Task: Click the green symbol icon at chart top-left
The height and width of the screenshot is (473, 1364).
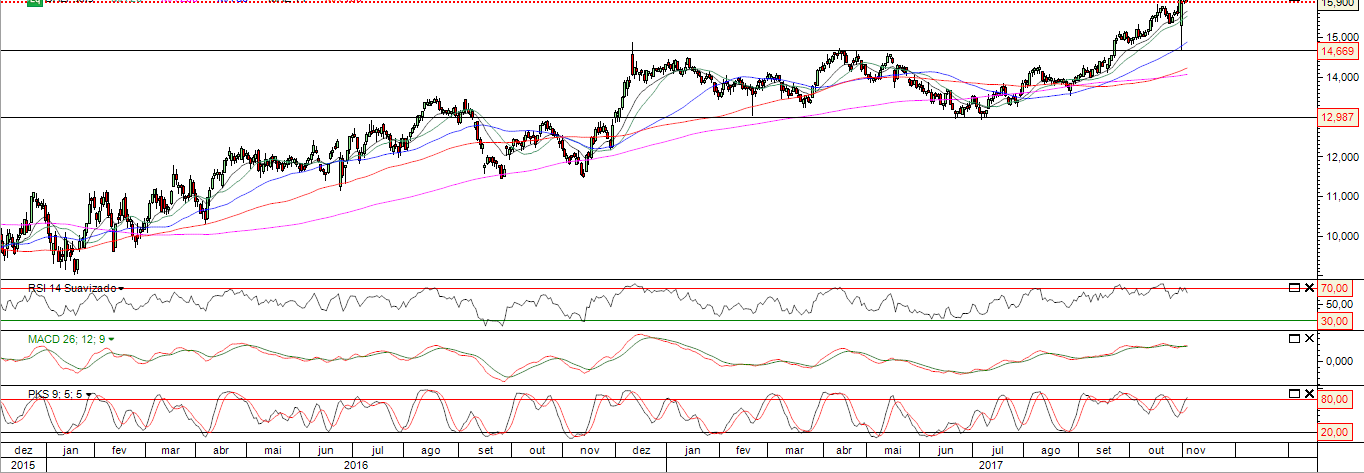Action: click(34, 2)
